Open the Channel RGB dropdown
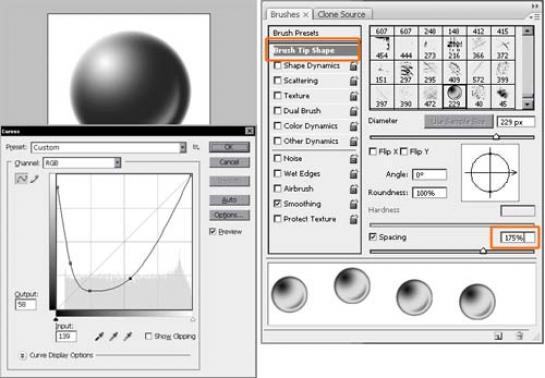 tap(82, 163)
